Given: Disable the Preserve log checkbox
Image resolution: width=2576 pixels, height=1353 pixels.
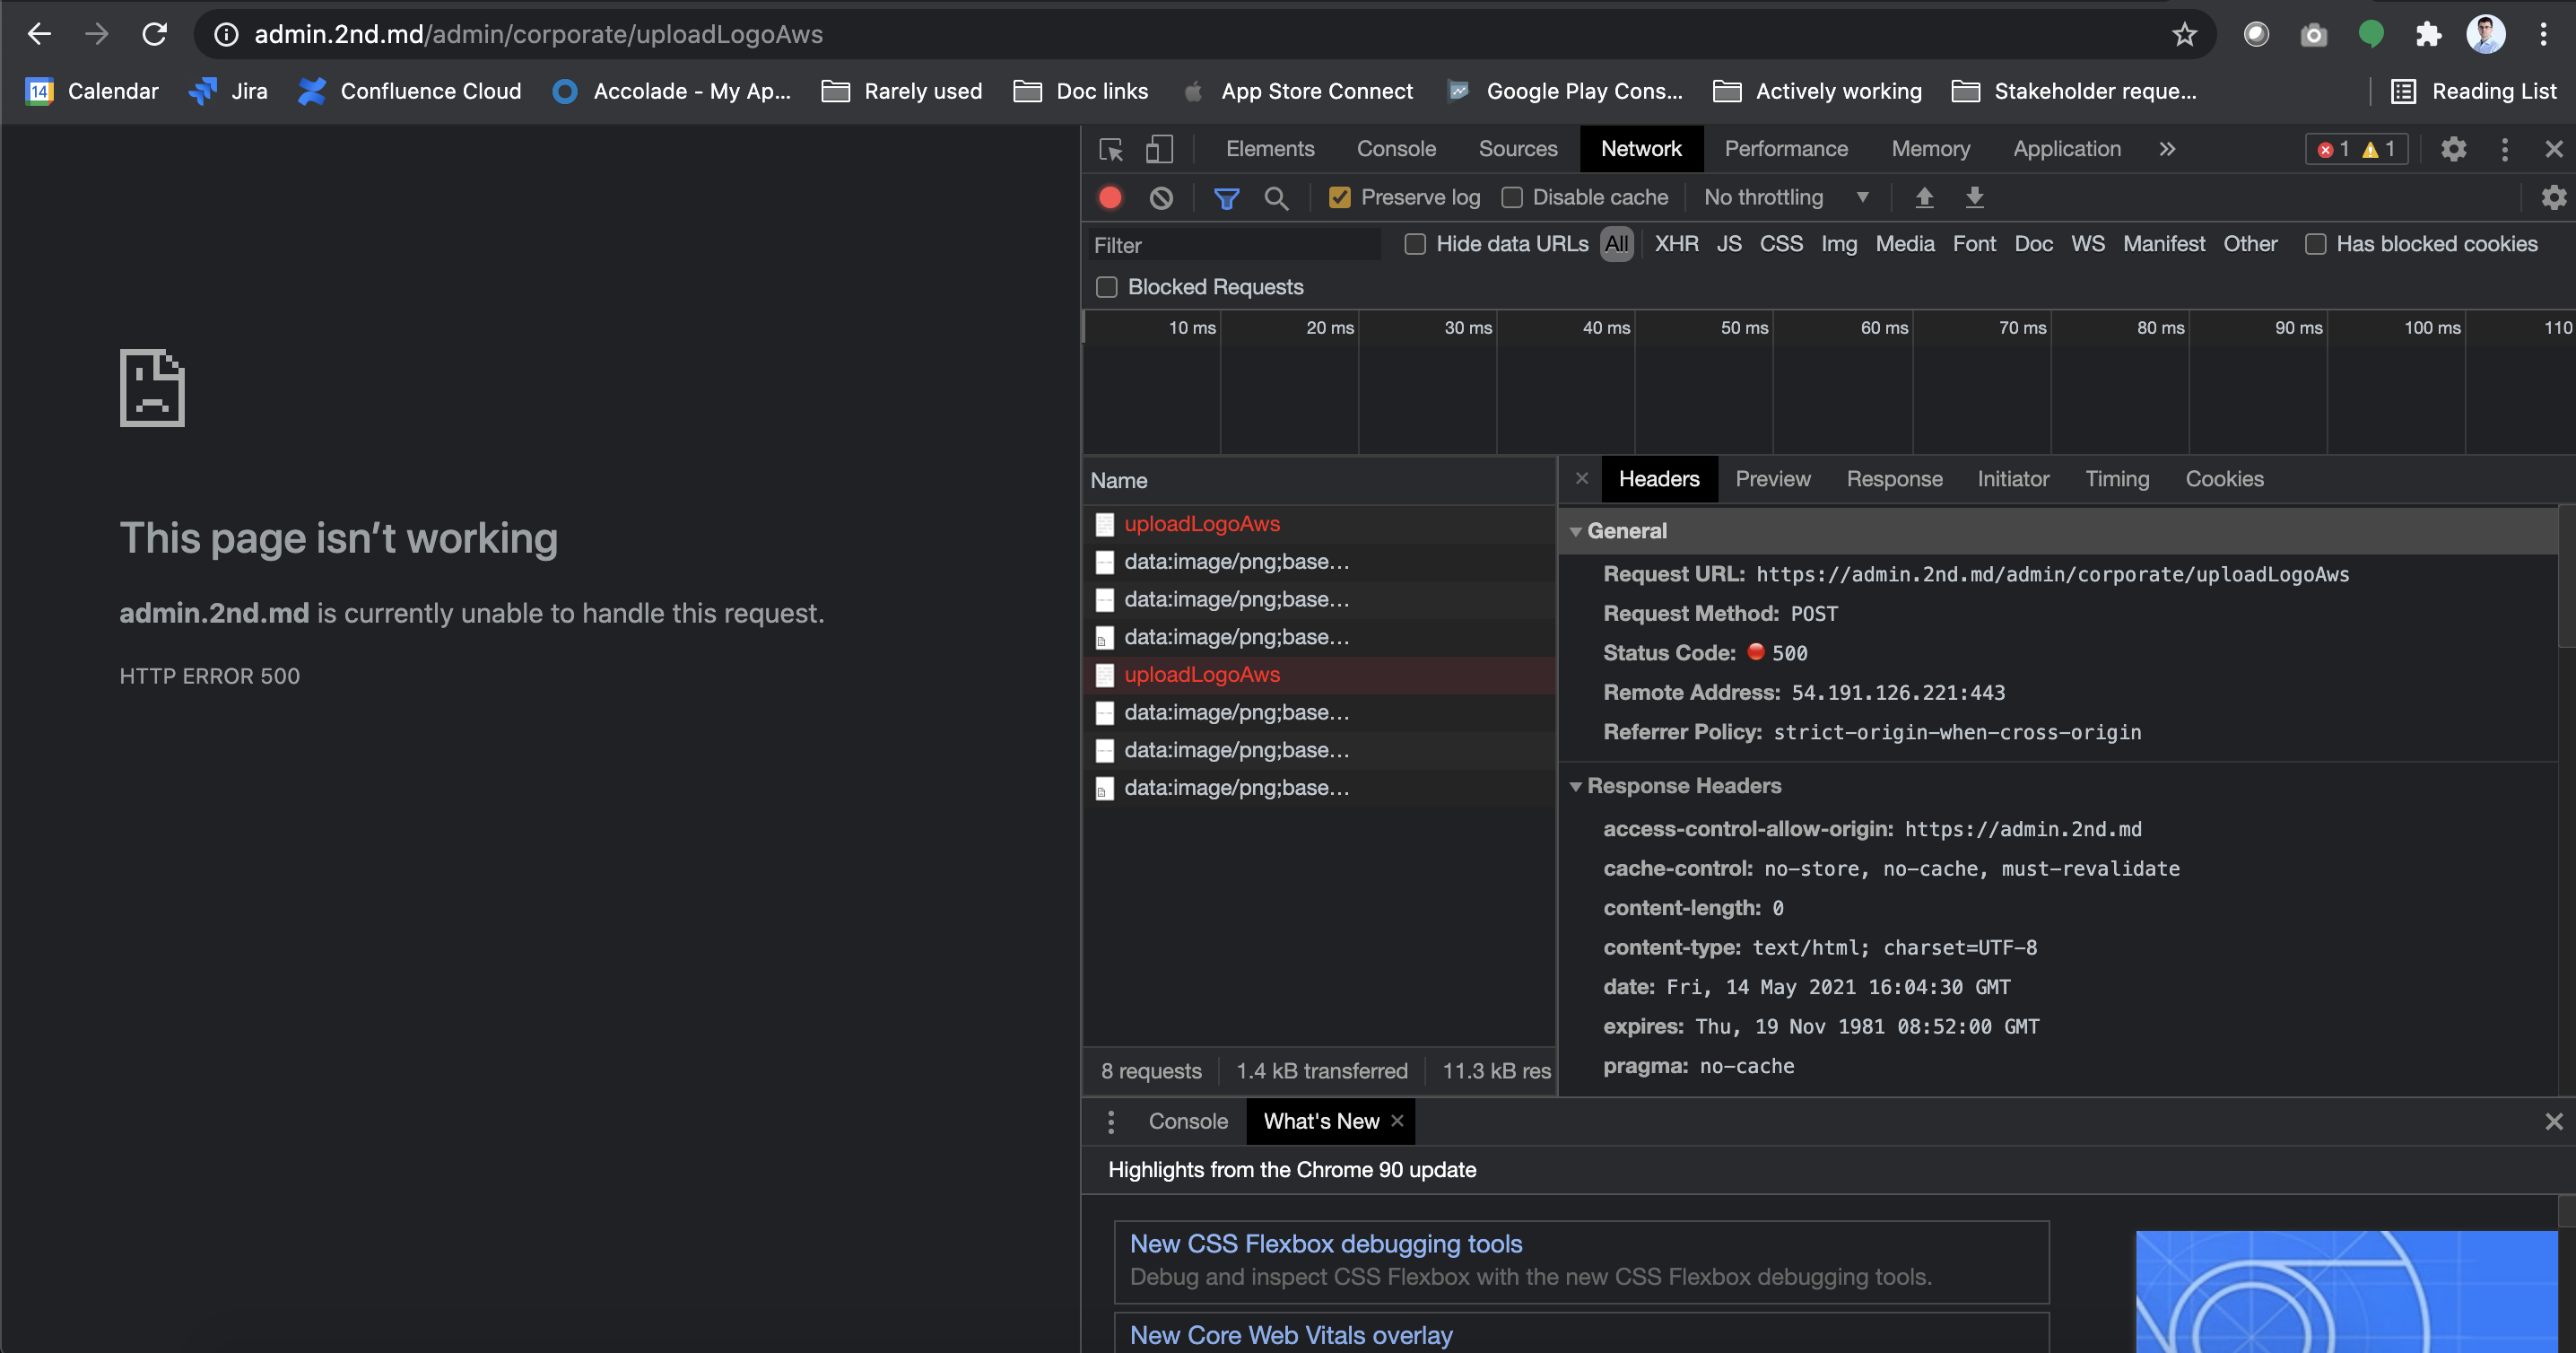Looking at the screenshot, I should [x=1340, y=197].
